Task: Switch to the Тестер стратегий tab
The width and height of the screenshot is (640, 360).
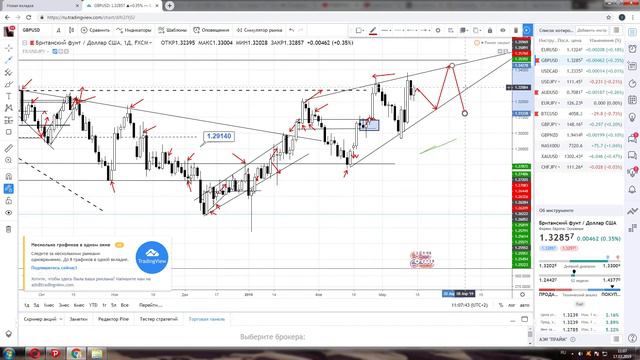Action: coord(159,319)
